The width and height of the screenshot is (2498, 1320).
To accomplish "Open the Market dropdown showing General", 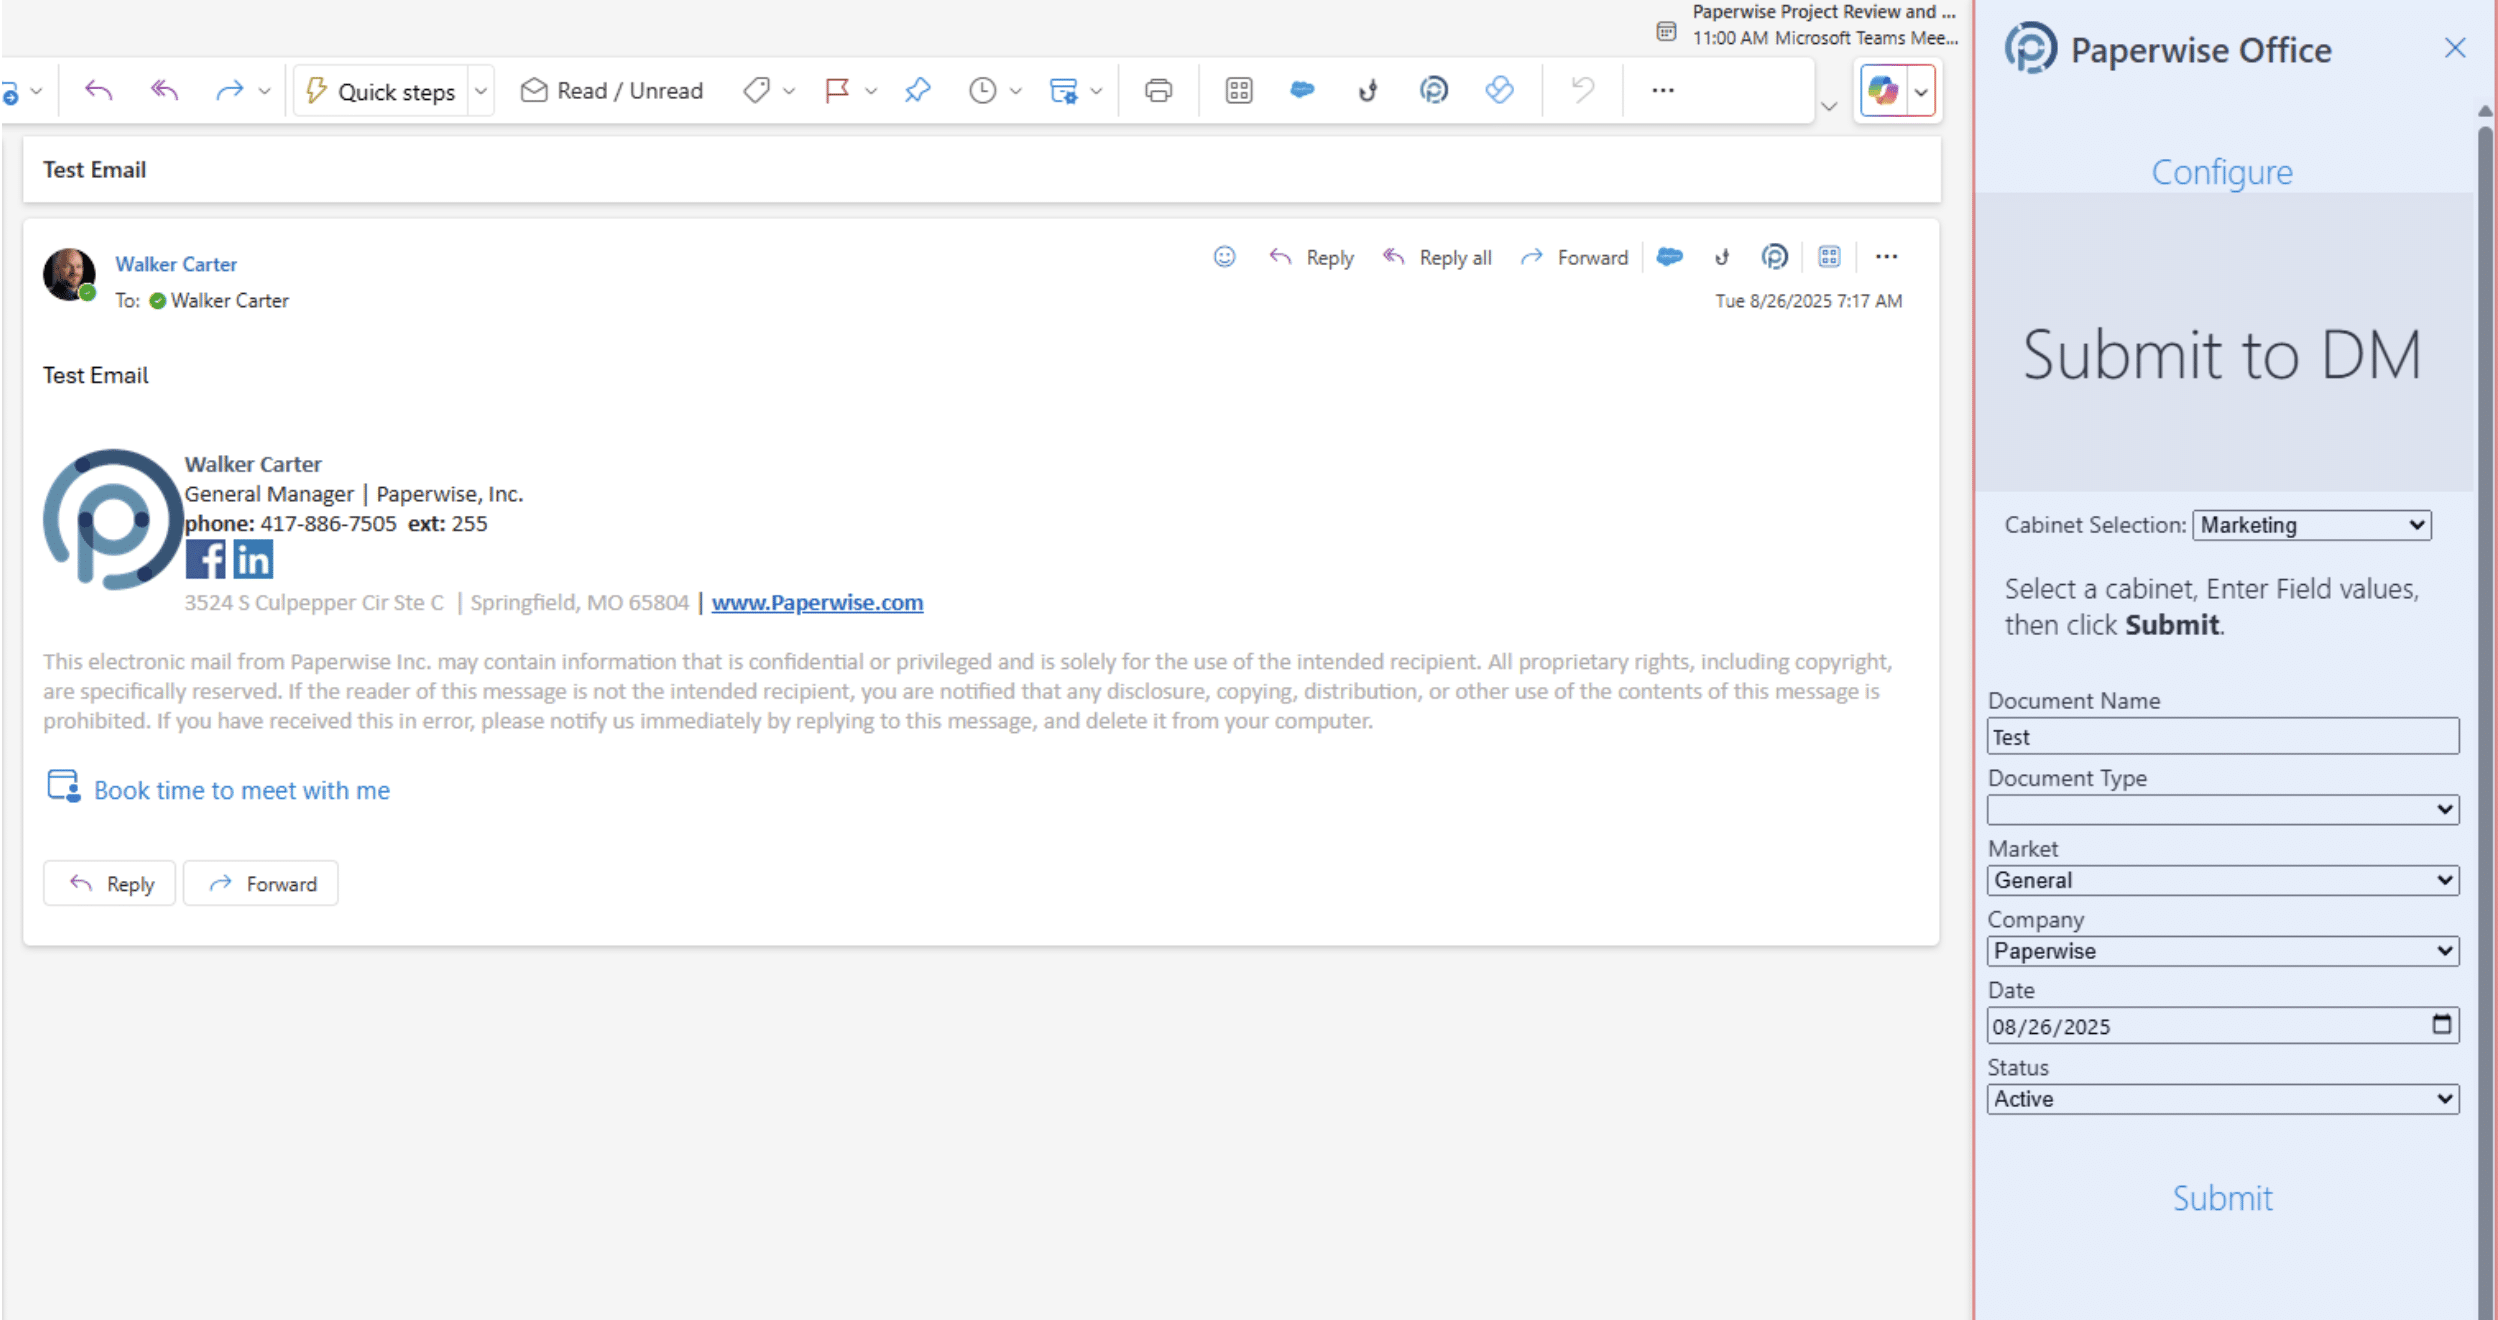I will pos(2223,880).
